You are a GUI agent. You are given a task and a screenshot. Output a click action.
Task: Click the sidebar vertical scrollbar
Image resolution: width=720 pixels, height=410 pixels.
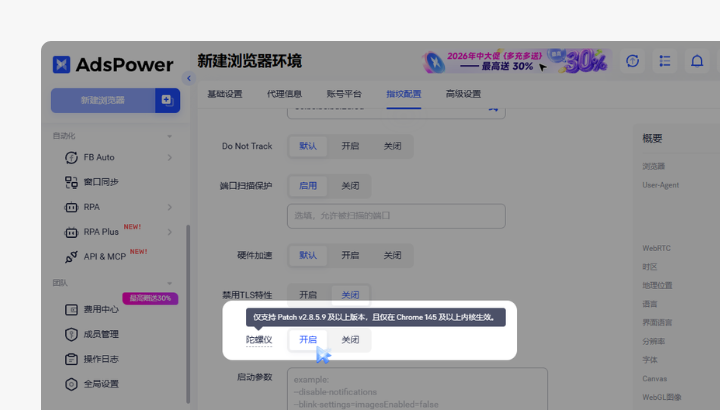pyautogui.click(x=188, y=315)
